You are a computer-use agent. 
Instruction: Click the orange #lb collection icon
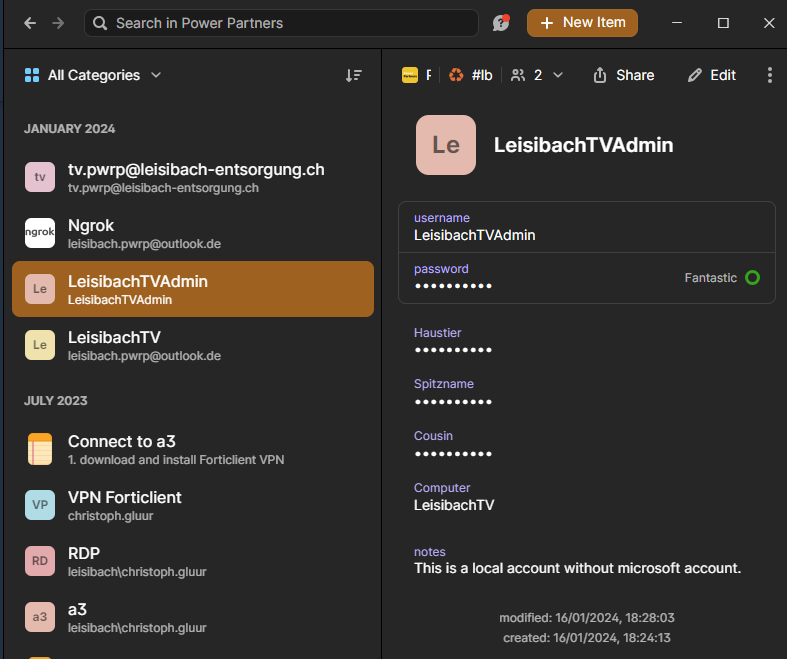456,75
